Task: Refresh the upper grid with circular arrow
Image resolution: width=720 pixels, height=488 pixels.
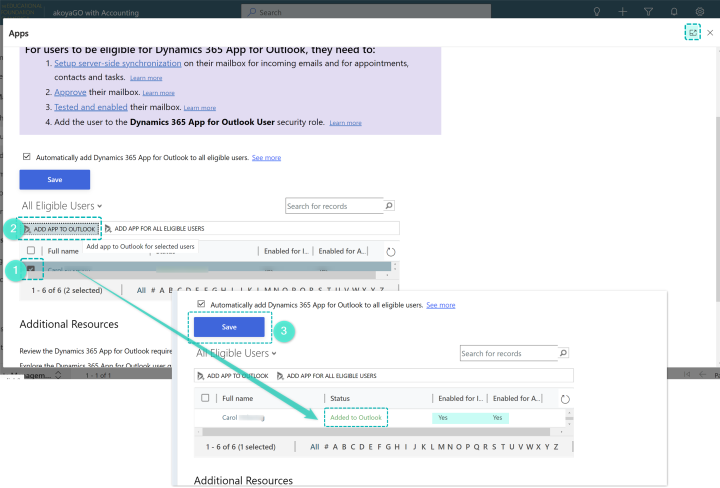Action: click(x=391, y=252)
